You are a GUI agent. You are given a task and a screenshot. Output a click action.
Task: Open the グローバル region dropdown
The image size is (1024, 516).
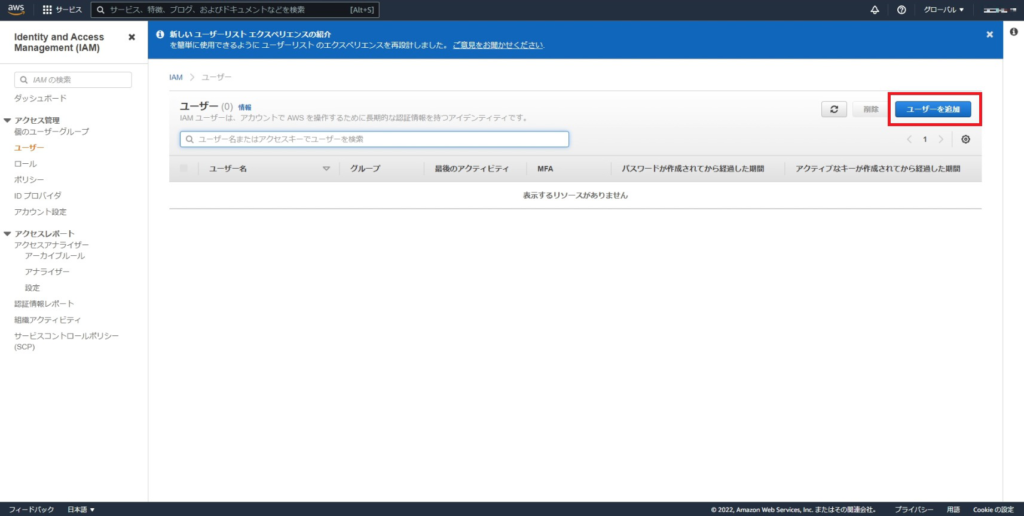(944, 9)
